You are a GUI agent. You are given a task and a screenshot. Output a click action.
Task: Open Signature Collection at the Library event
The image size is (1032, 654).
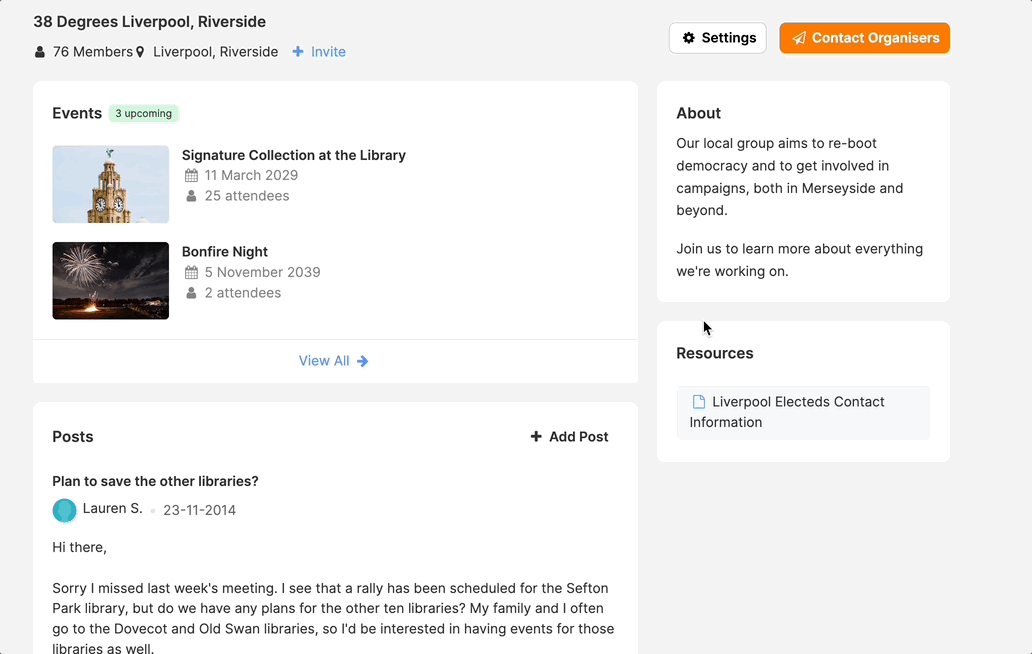pos(293,155)
